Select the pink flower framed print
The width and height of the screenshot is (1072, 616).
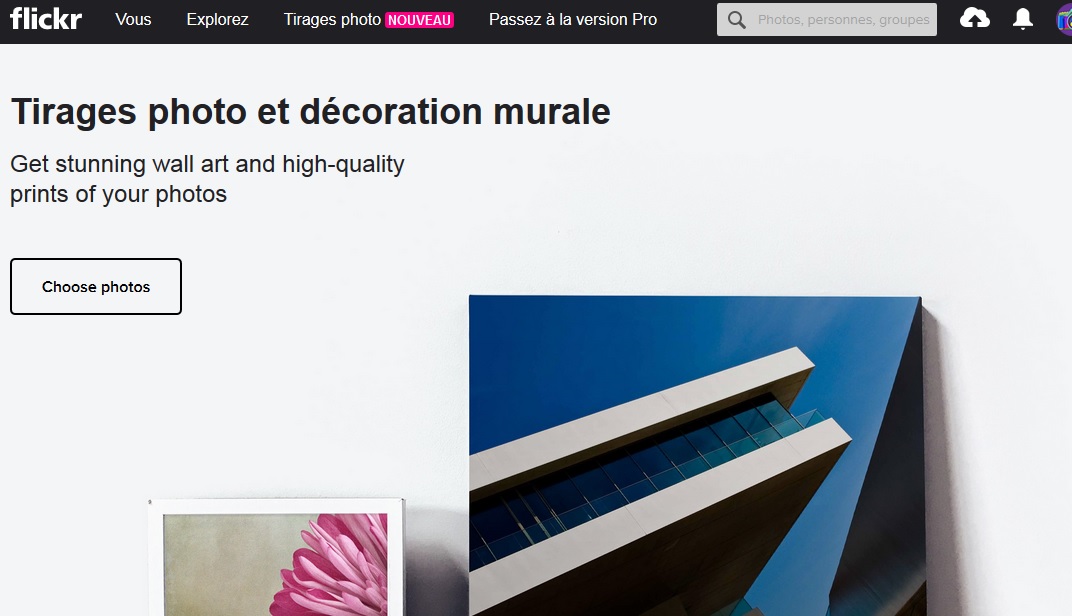pyautogui.click(x=275, y=556)
